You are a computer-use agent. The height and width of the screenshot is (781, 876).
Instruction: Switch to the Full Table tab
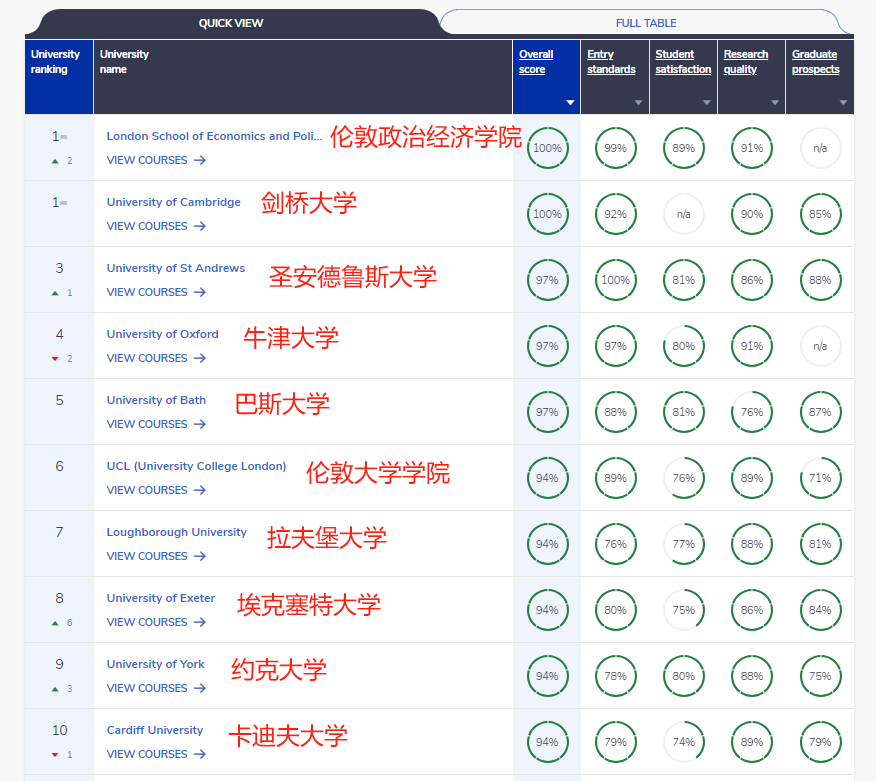point(646,23)
